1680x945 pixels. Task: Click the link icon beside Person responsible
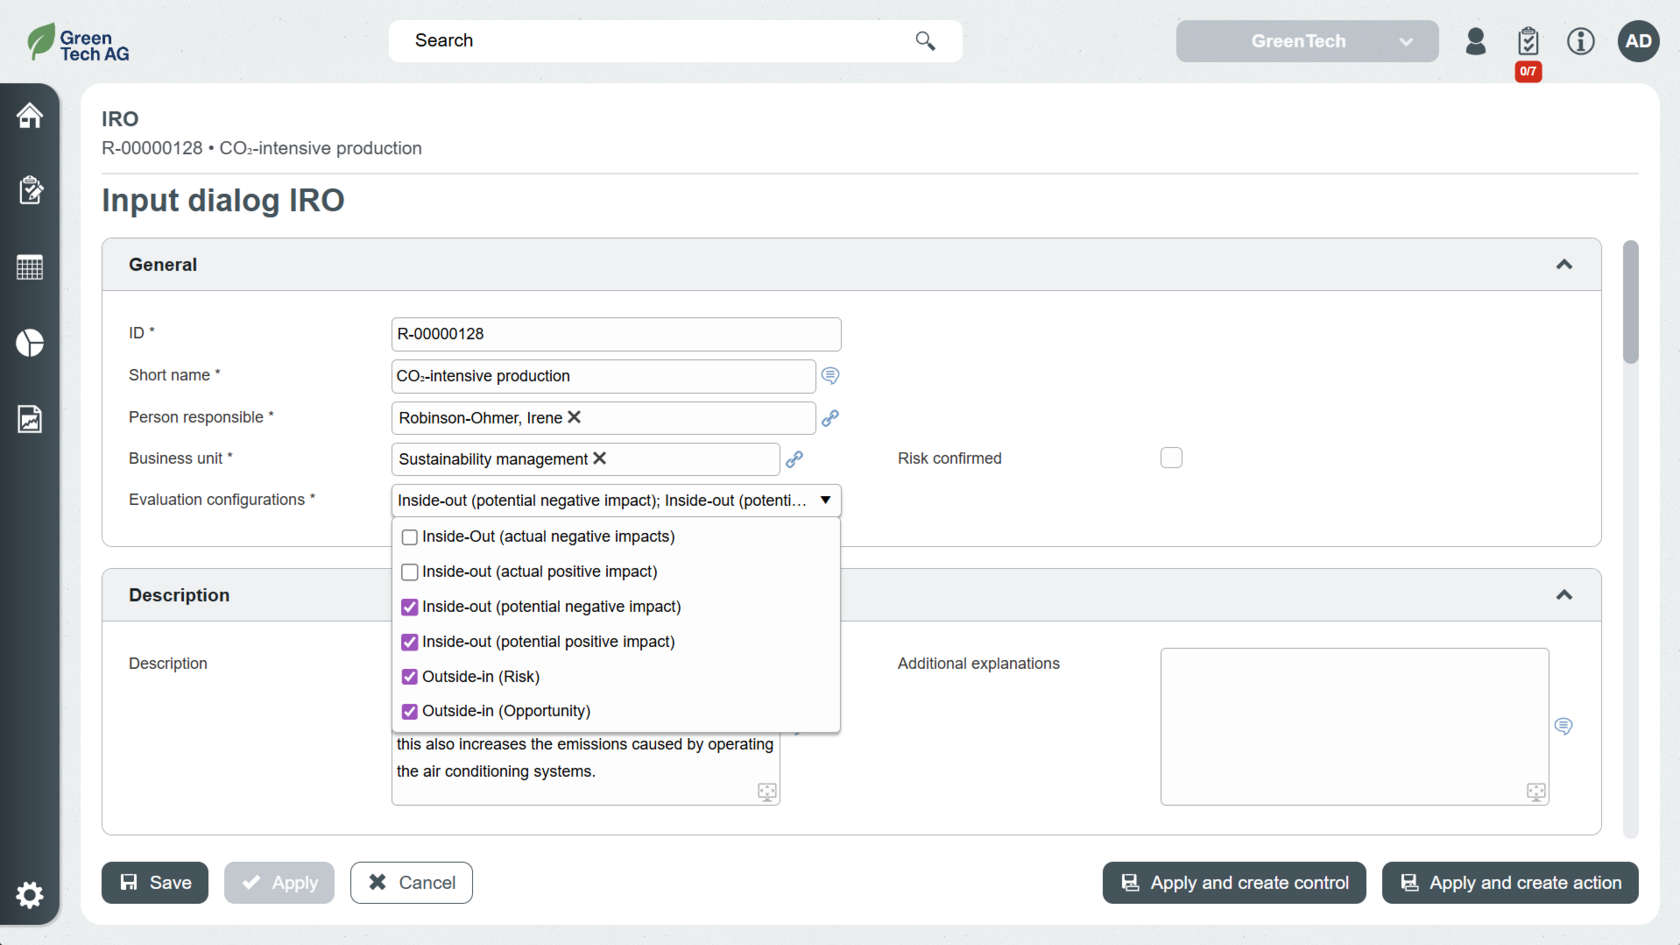point(830,419)
